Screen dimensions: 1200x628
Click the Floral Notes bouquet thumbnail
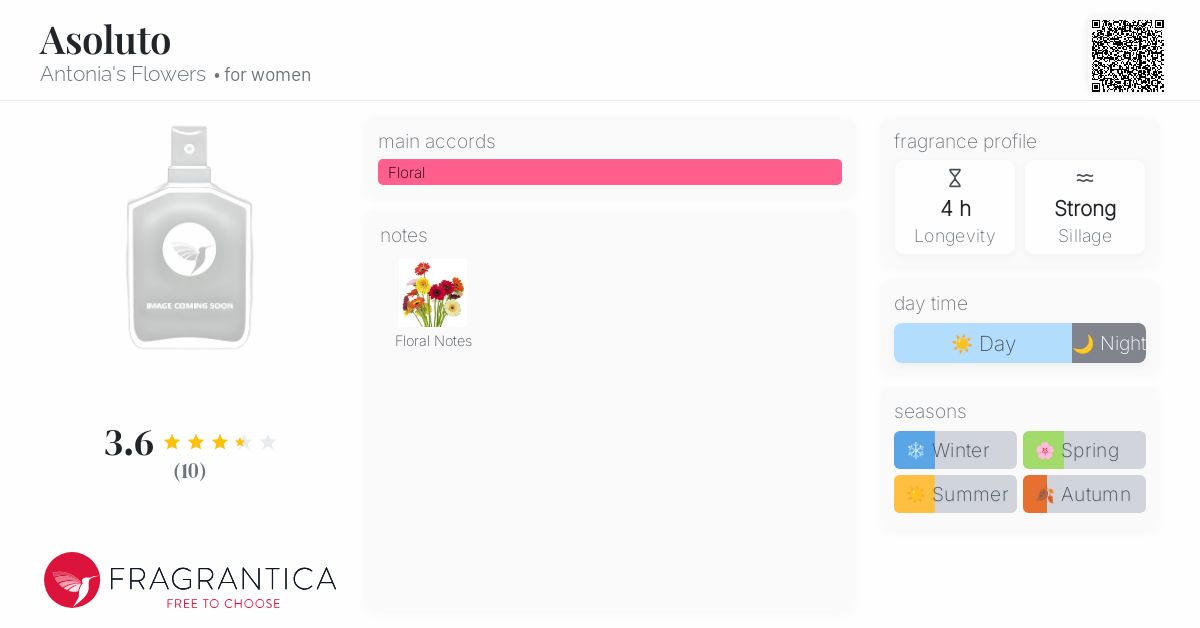point(433,293)
